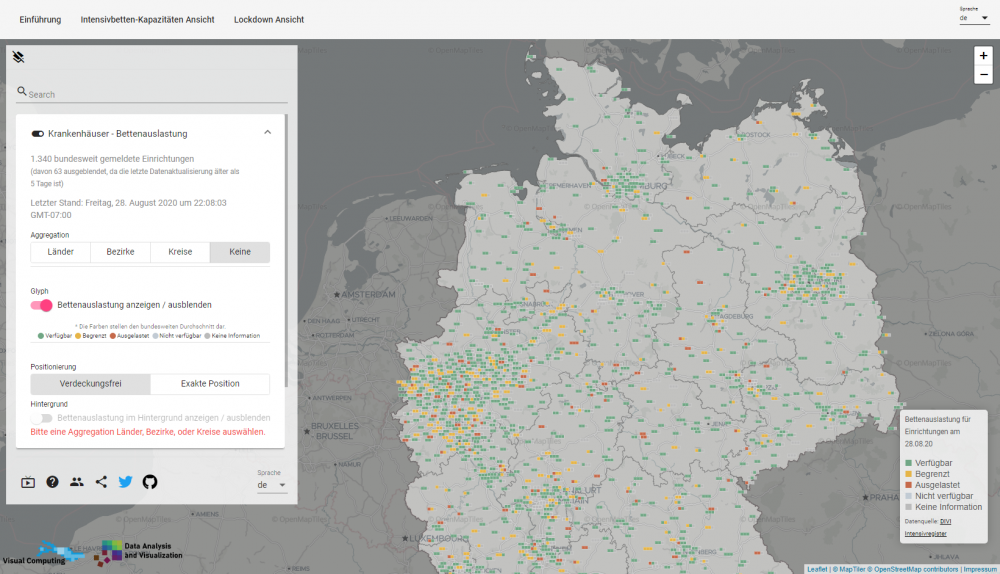Zoom out the map with minus button
Image resolution: width=1000 pixels, height=574 pixels.
(x=983, y=75)
